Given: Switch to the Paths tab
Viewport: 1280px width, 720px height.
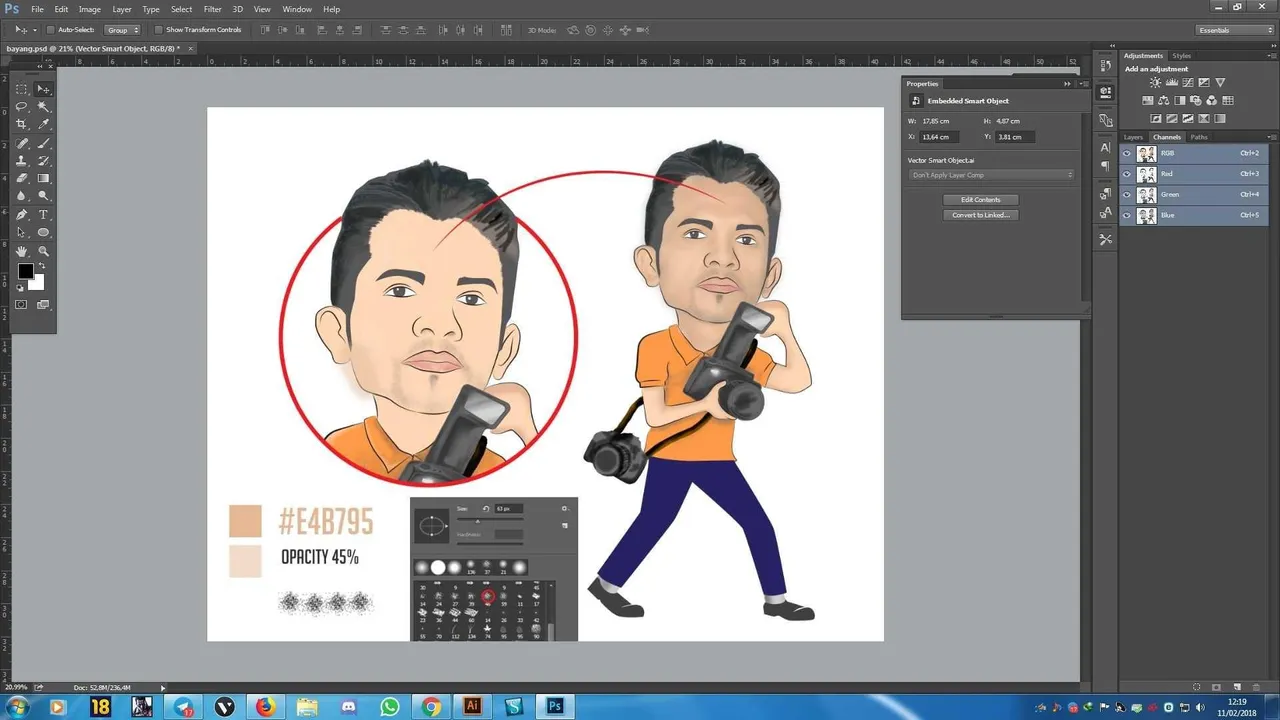Looking at the screenshot, I should tap(1199, 137).
